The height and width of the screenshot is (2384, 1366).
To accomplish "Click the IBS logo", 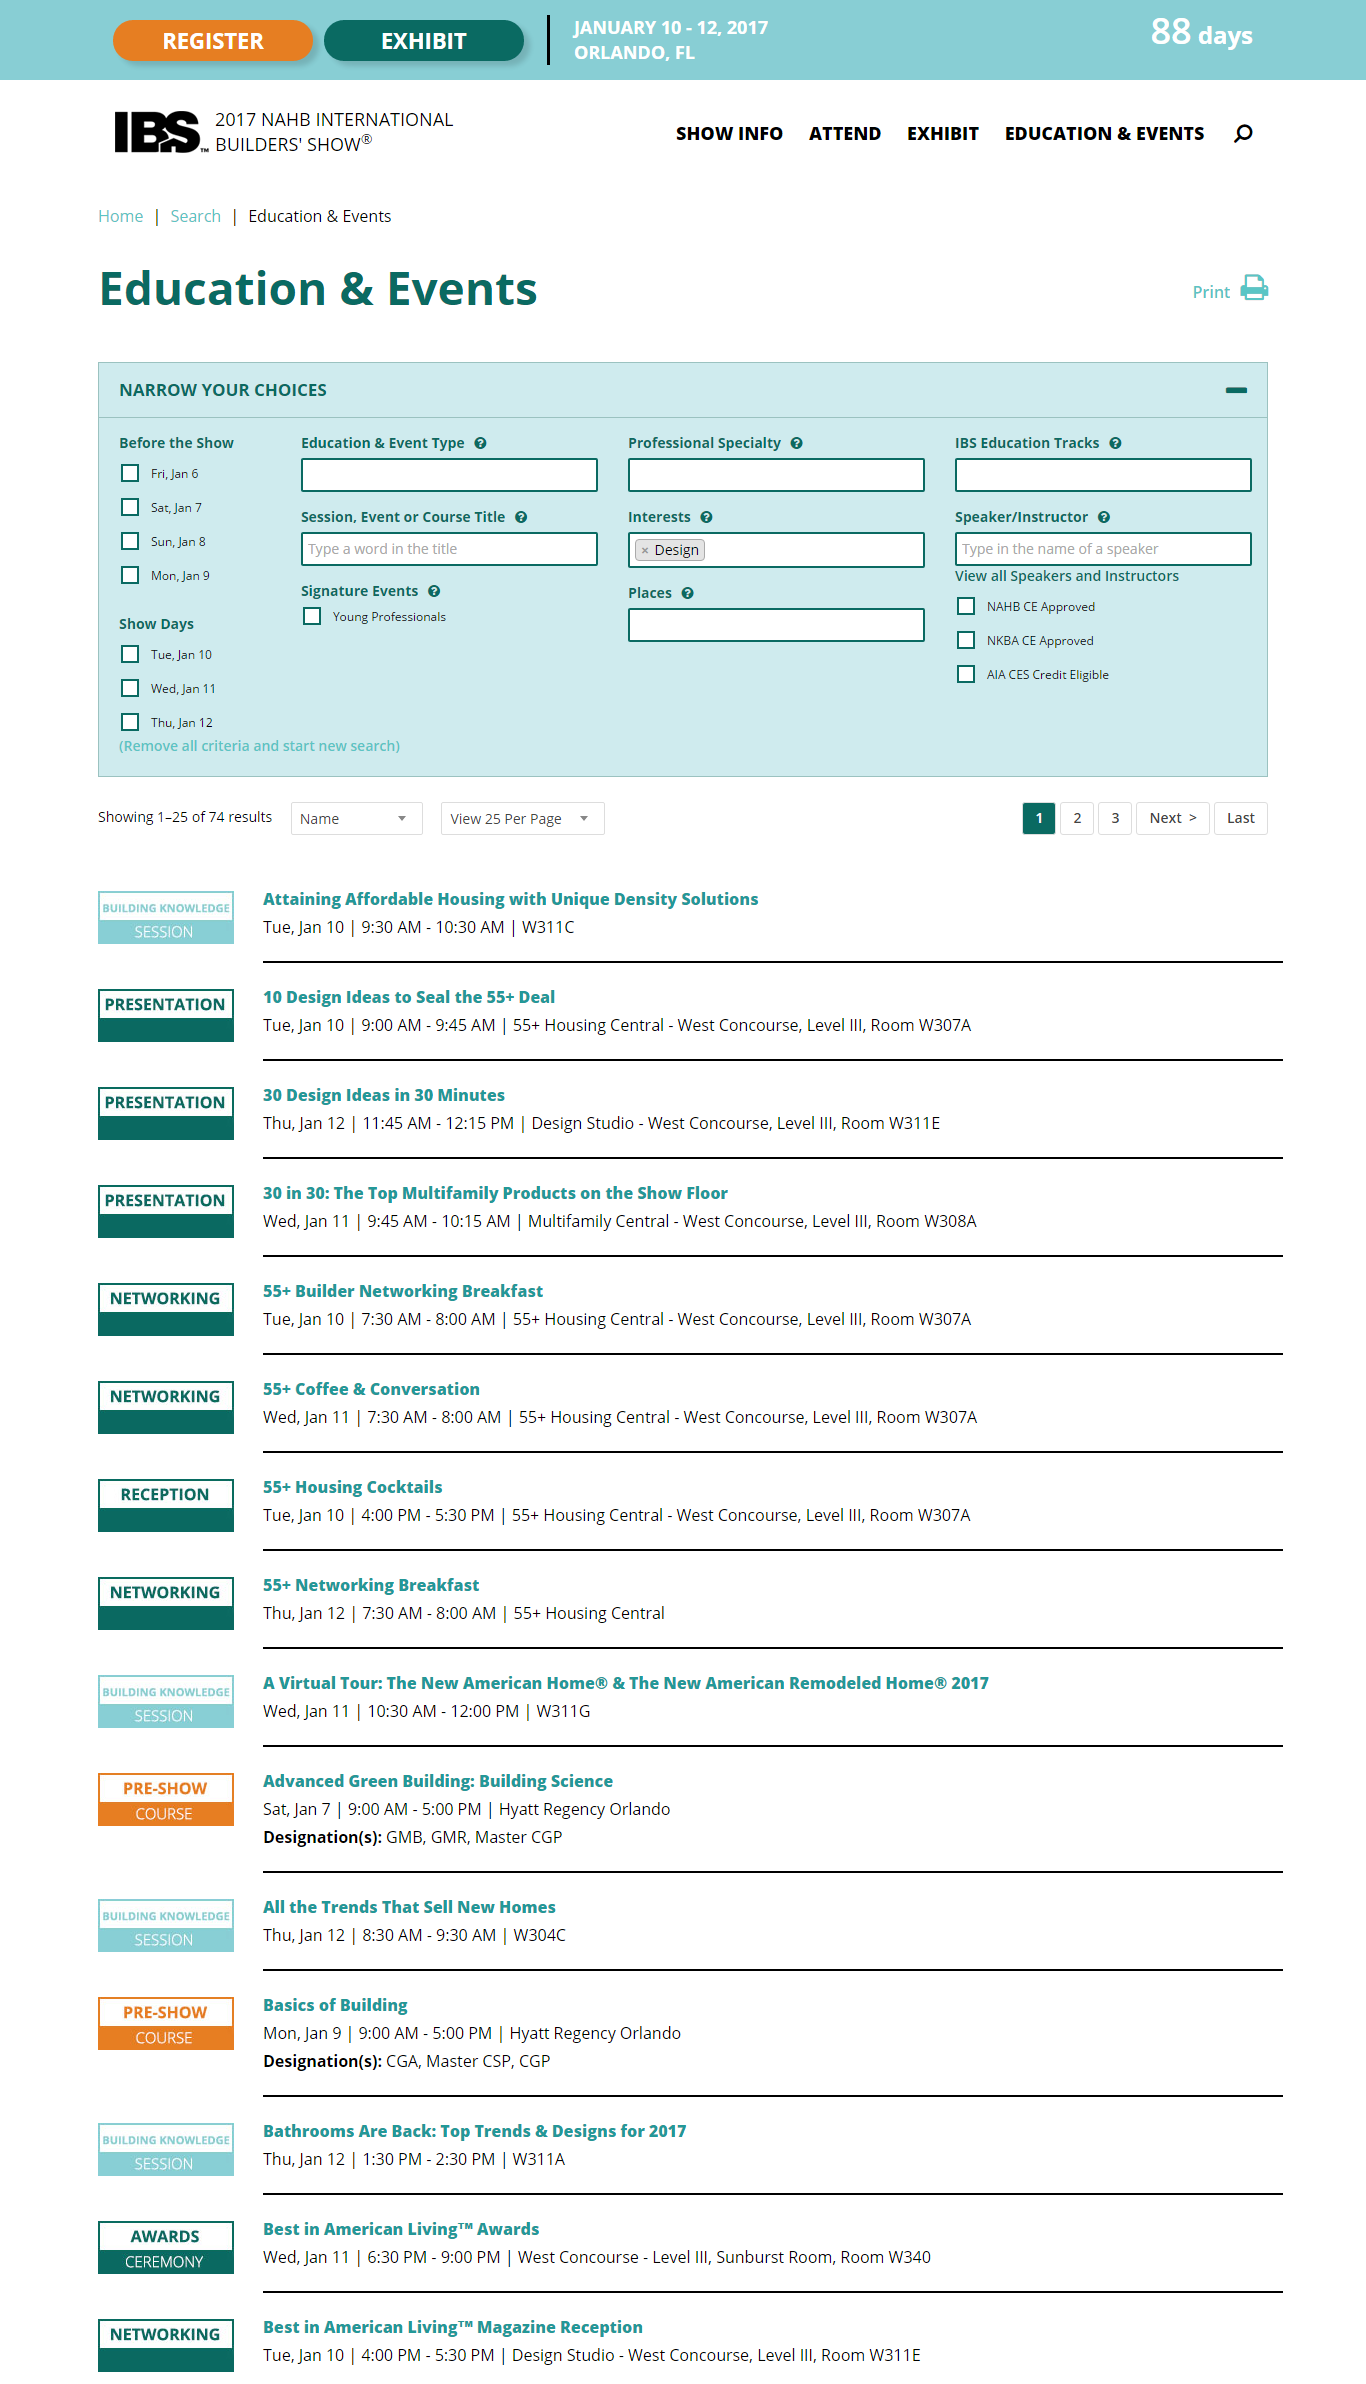I will [x=160, y=132].
